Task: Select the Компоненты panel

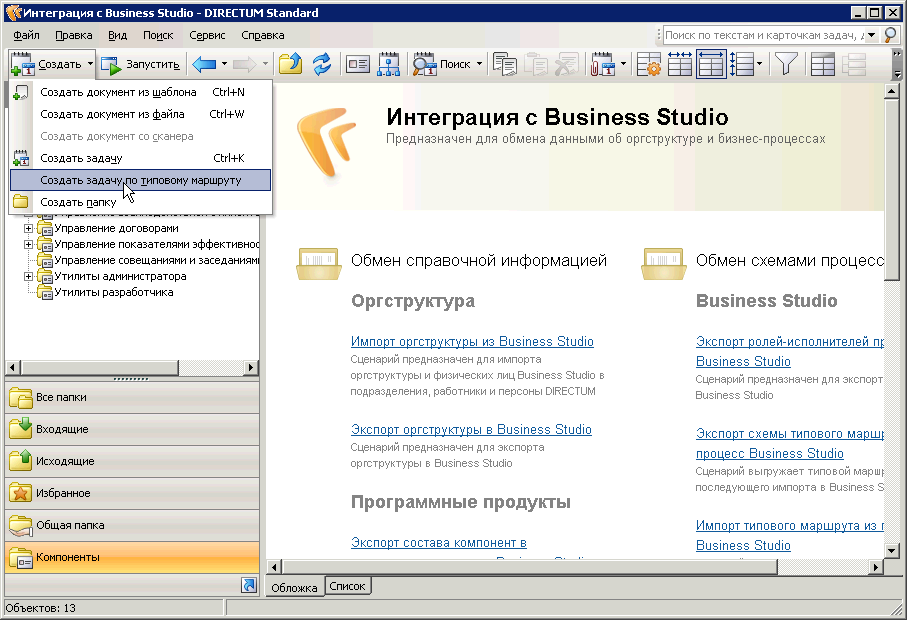Action: point(132,557)
